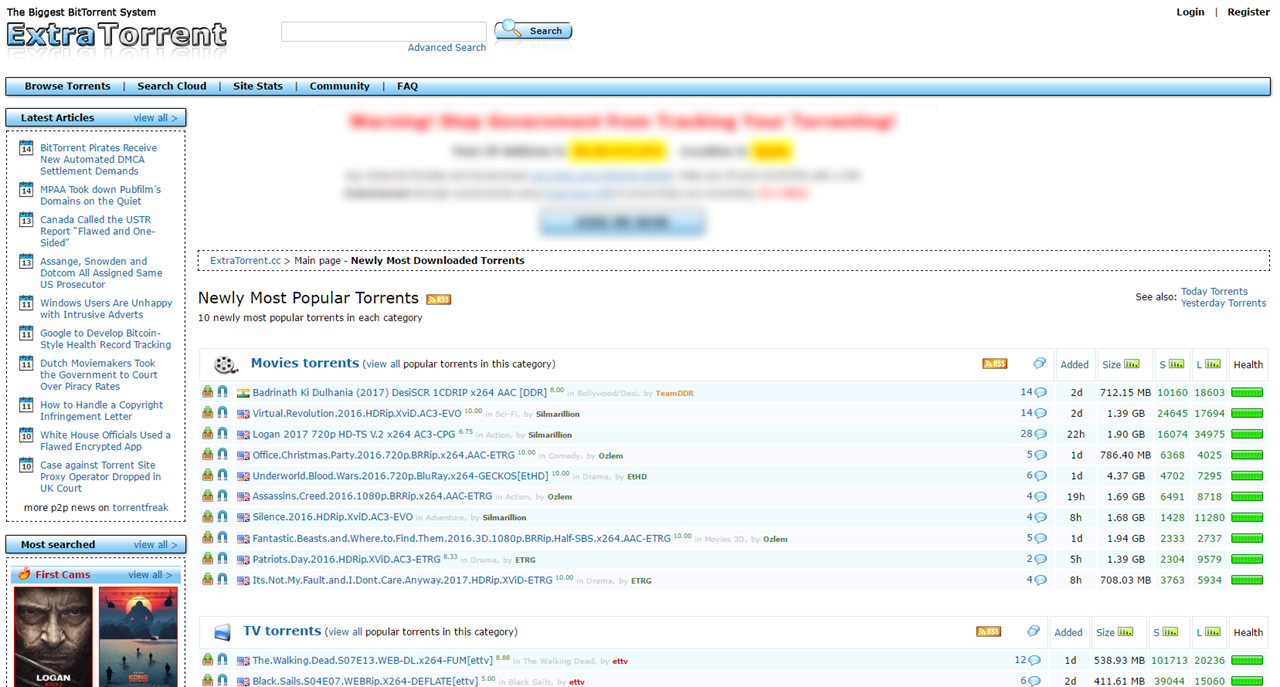Download torrent icon for Fantastic.Beasts 3D row
This screenshot has height=687, width=1280.
click(207, 538)
